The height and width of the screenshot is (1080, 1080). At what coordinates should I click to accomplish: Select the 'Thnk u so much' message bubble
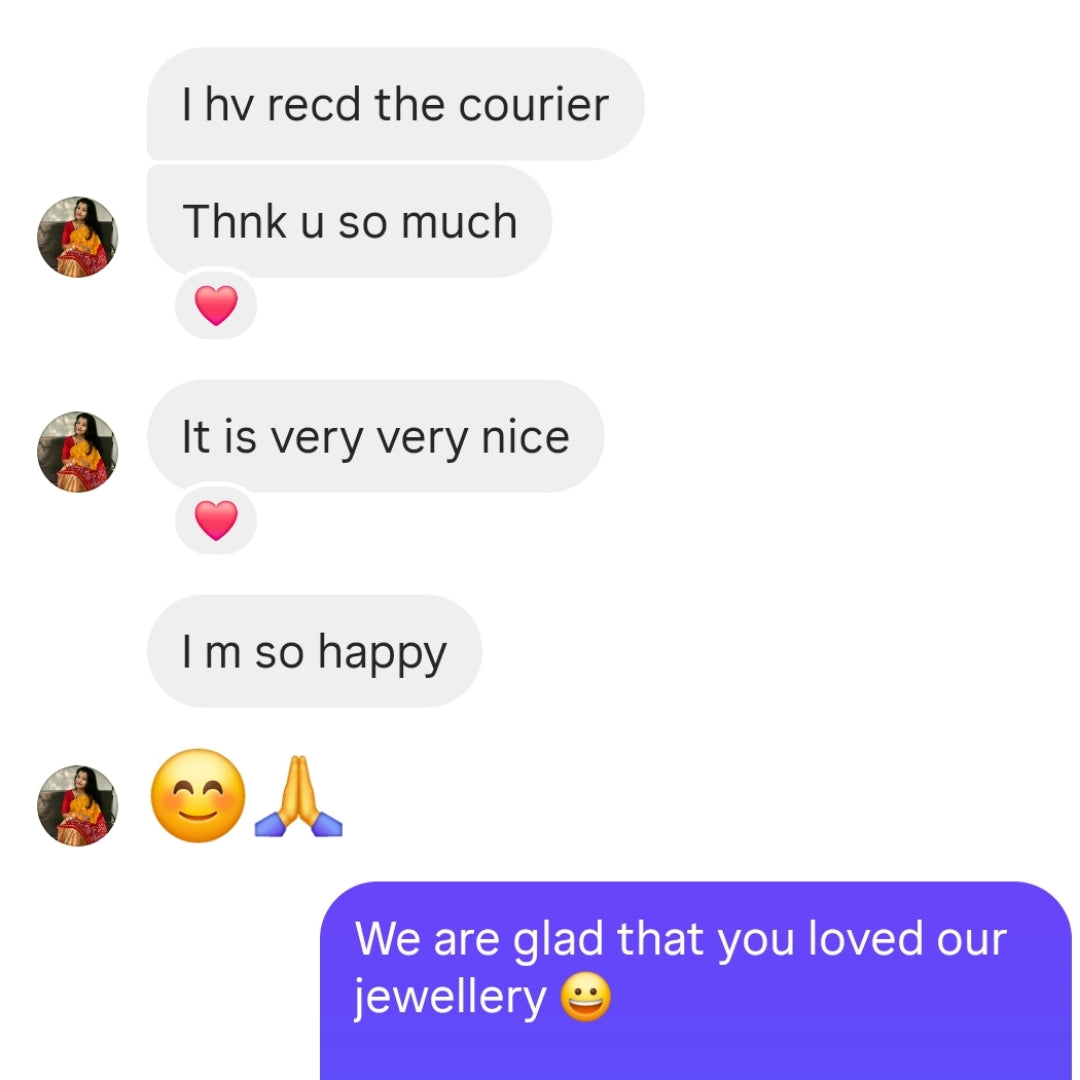349,221
